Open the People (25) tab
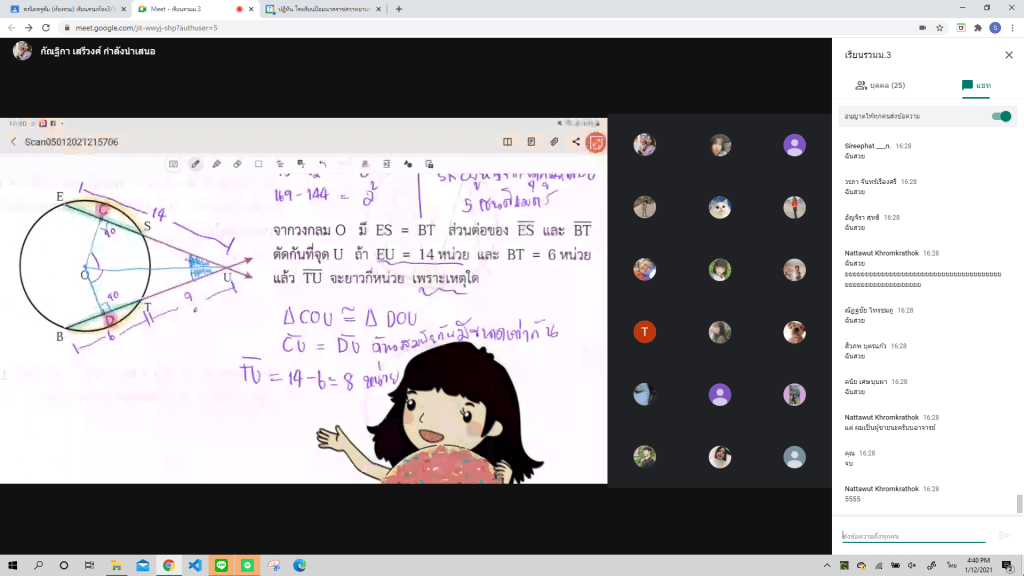1024x576 pixels. tap(880, 86)
